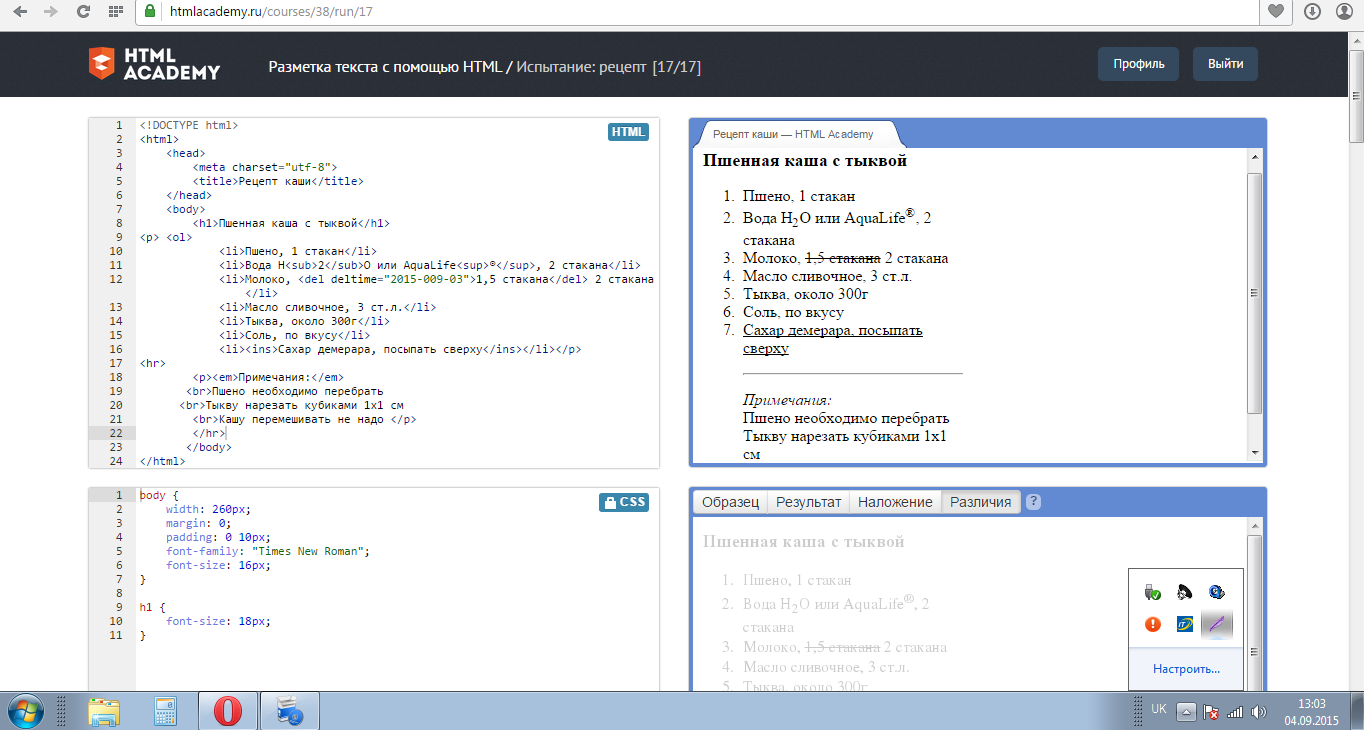Open the Windows Start button
The width and height of the screenshot is (1364, 730).
pyautogui.click(x=25, y=711)
